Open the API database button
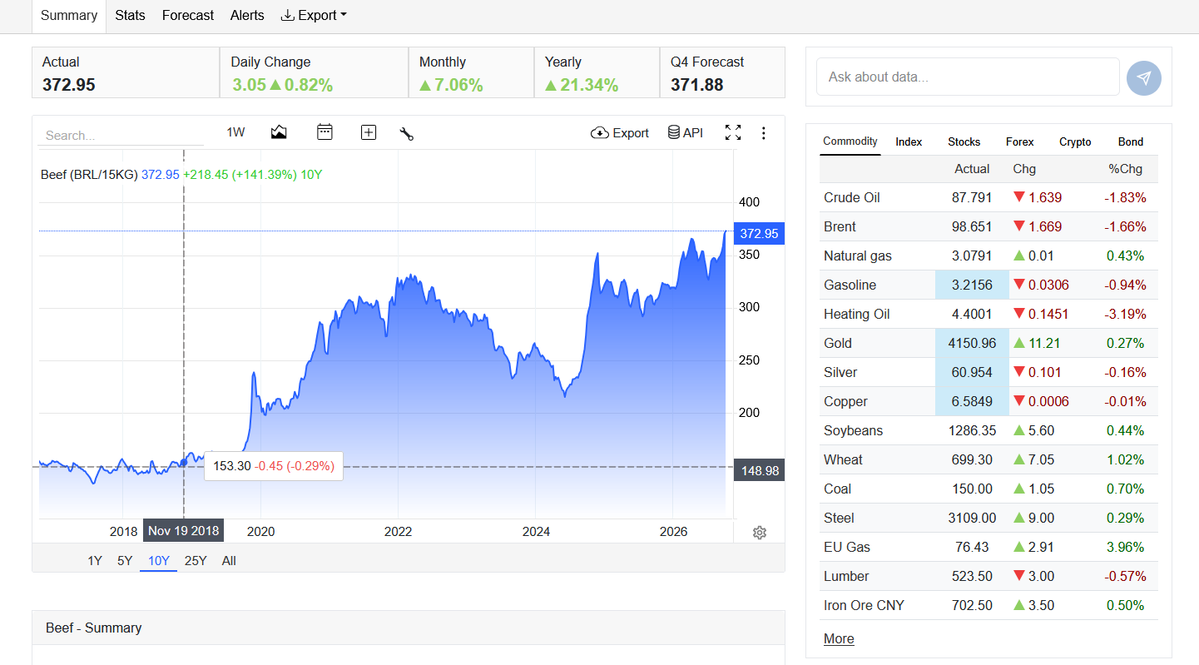The height and width of the screenshot is (665, 1199). (x=685, y=133)
